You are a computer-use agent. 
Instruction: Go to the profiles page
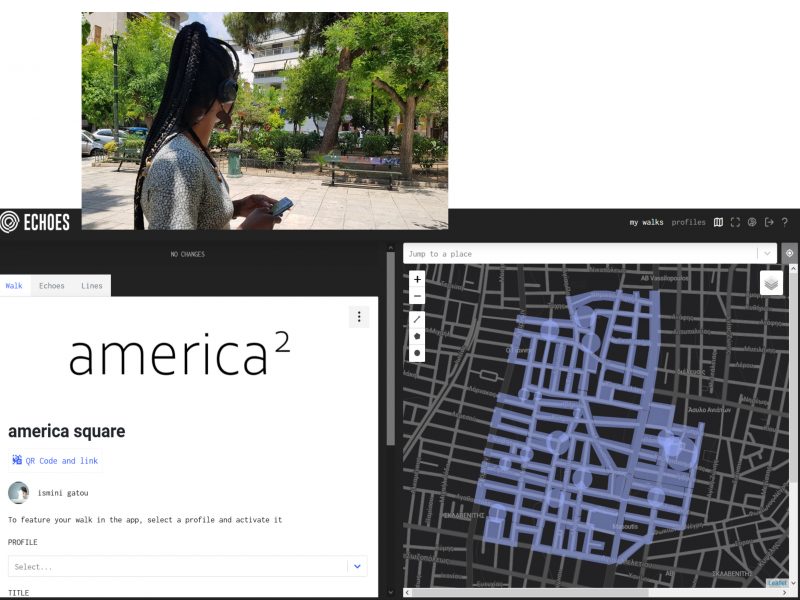[x=688, y=222]
